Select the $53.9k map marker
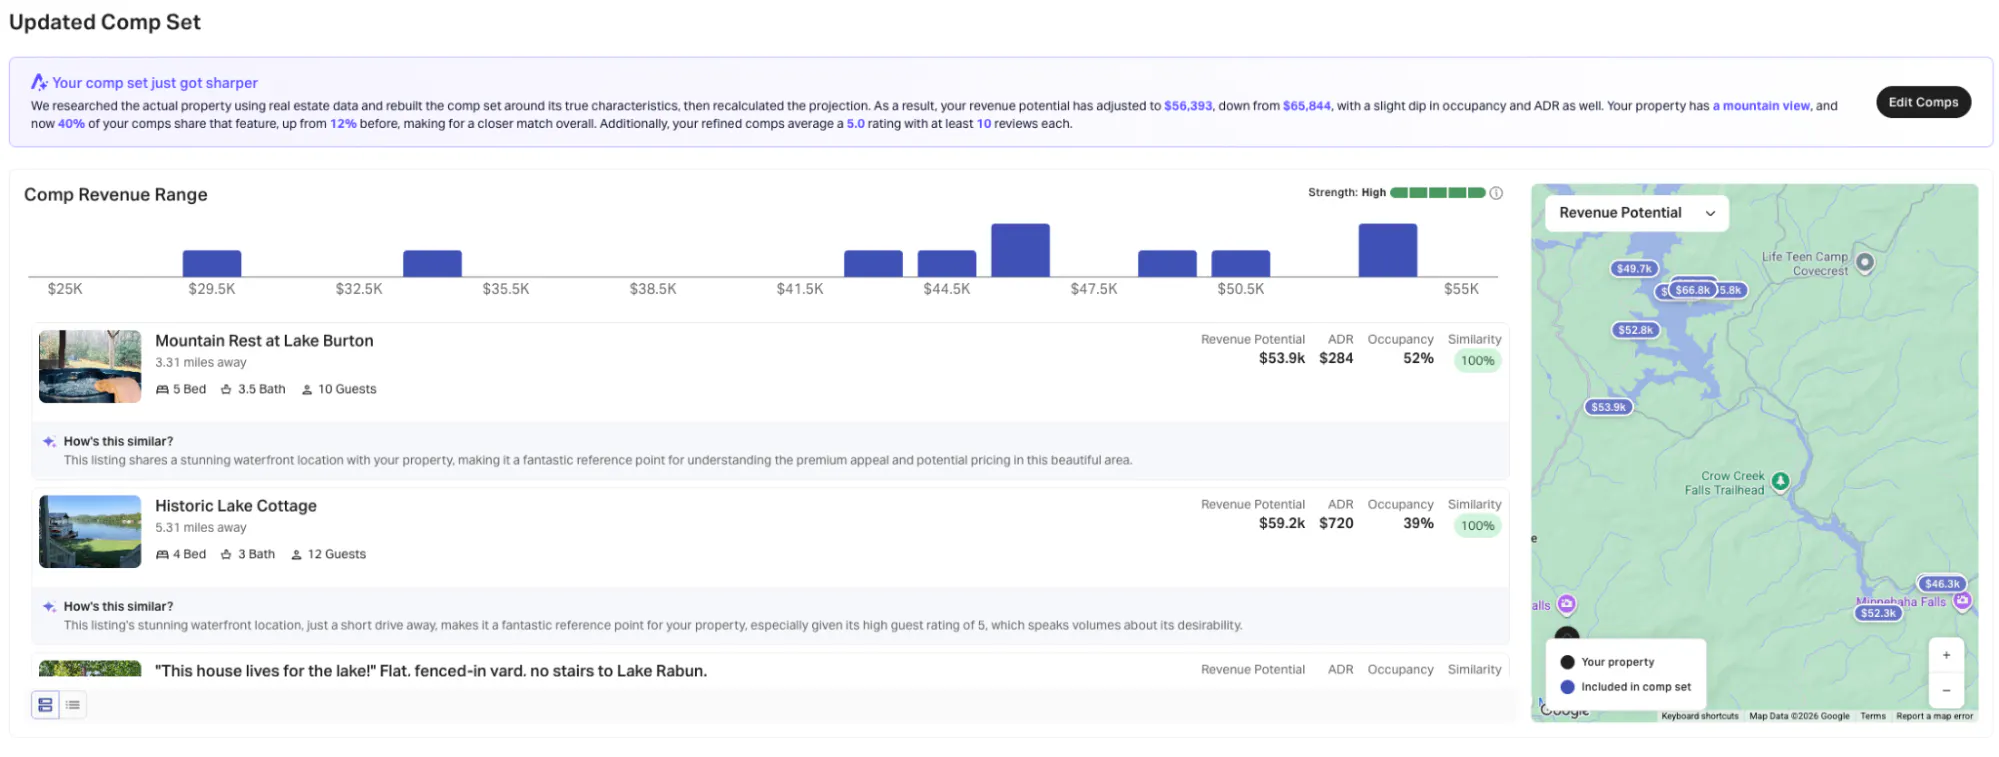1999x757 pixels. tap(1608, 407)
